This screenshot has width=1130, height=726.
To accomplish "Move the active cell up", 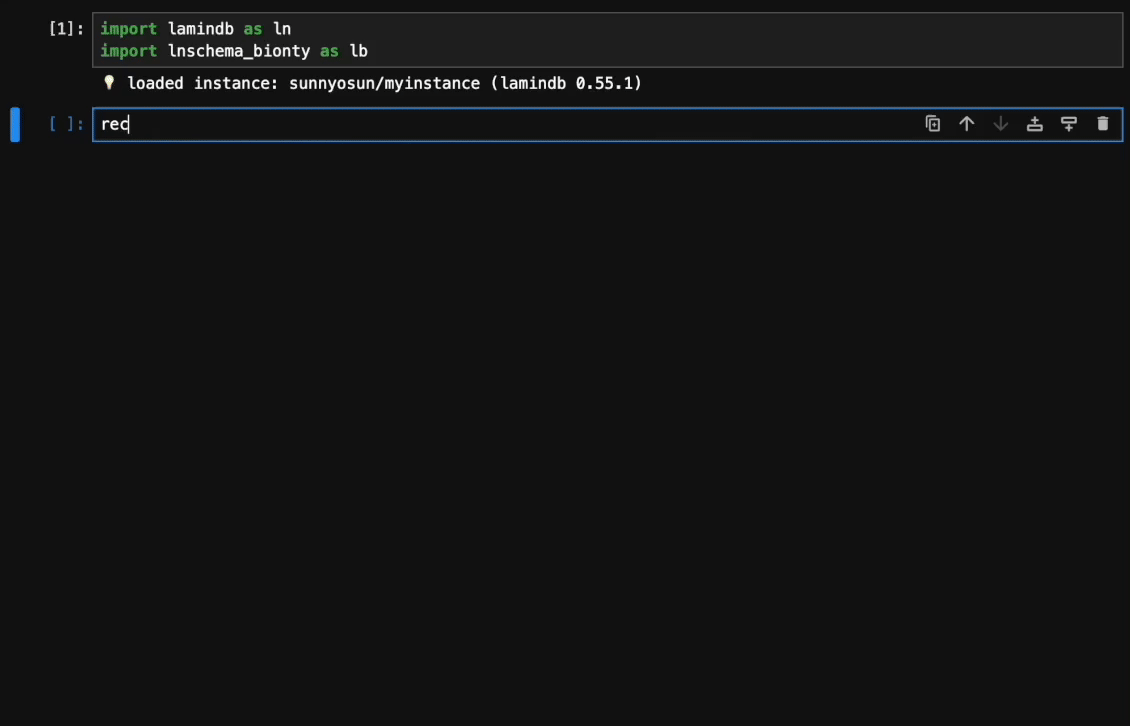I will tap(967, 123).
